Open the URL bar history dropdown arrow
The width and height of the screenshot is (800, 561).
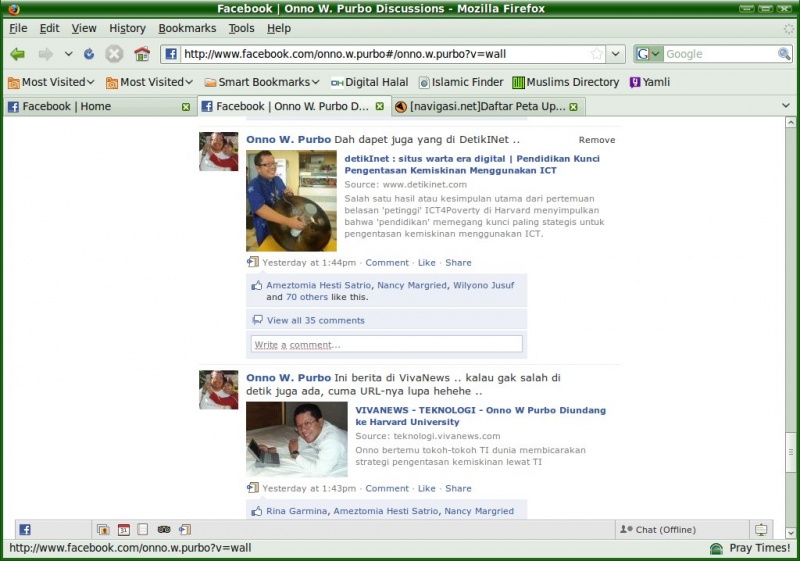point(615,54)
